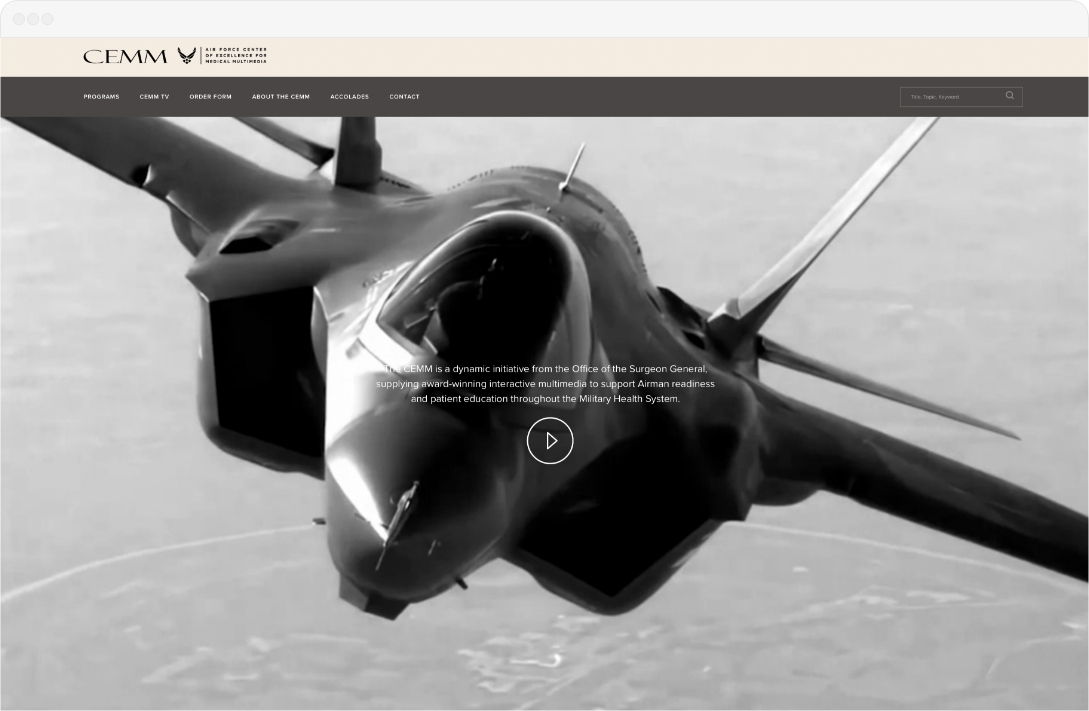Navigate to the Contact page
This screenshot has width=1089, height=711.
pos(404,97)
